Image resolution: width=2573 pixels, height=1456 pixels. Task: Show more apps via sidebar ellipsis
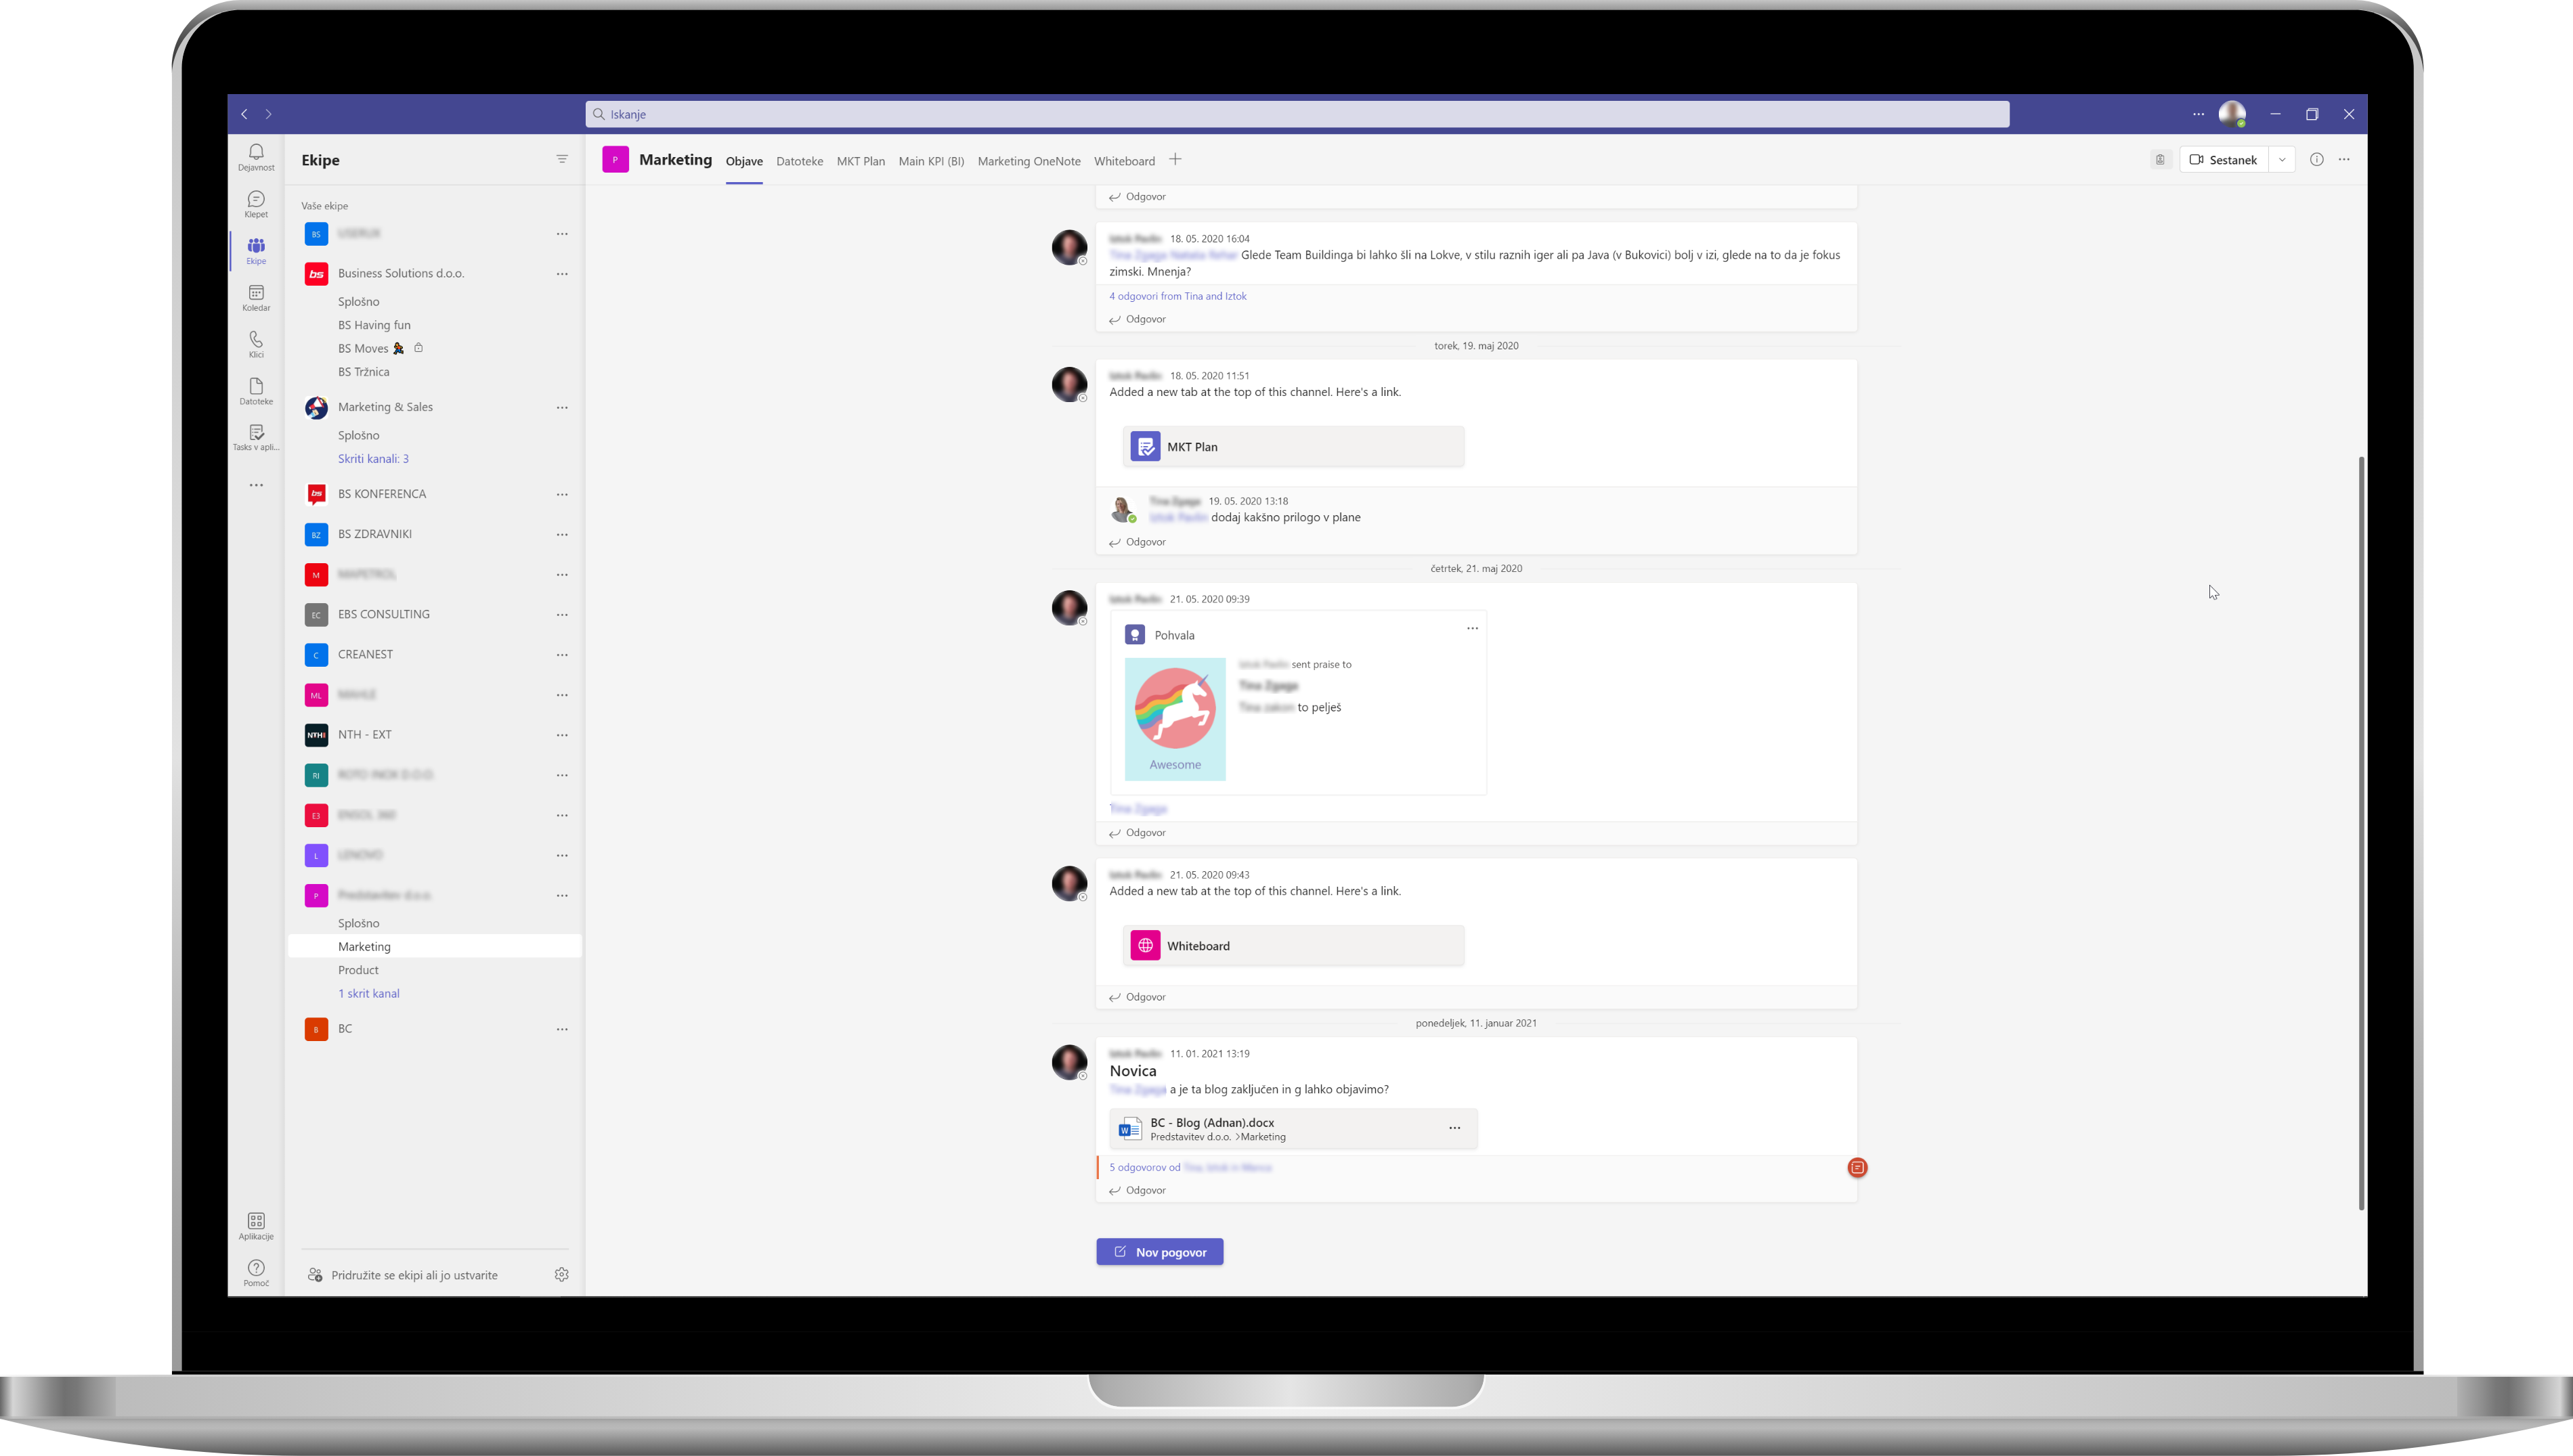tap(256, 485)
